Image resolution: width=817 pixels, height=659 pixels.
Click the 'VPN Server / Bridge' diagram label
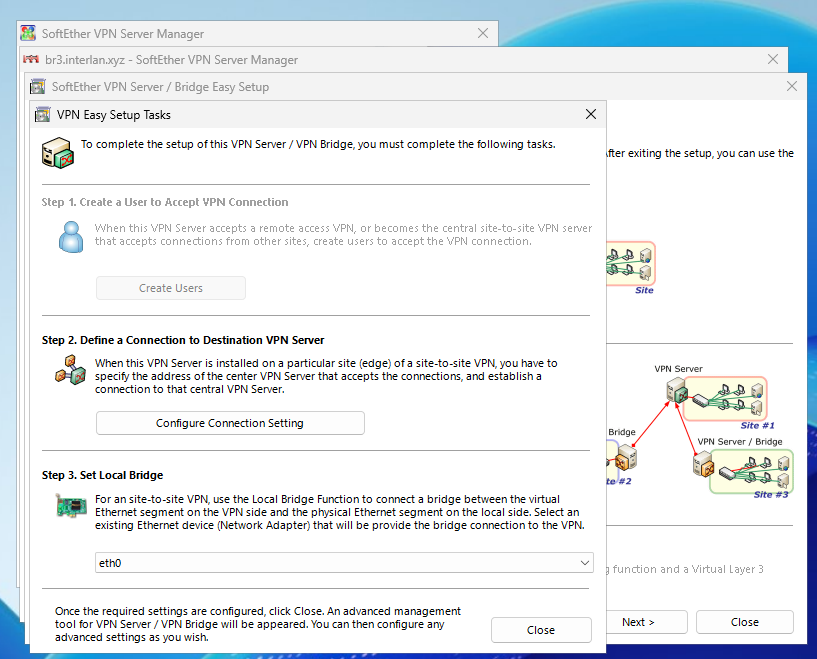pos(740,442)
